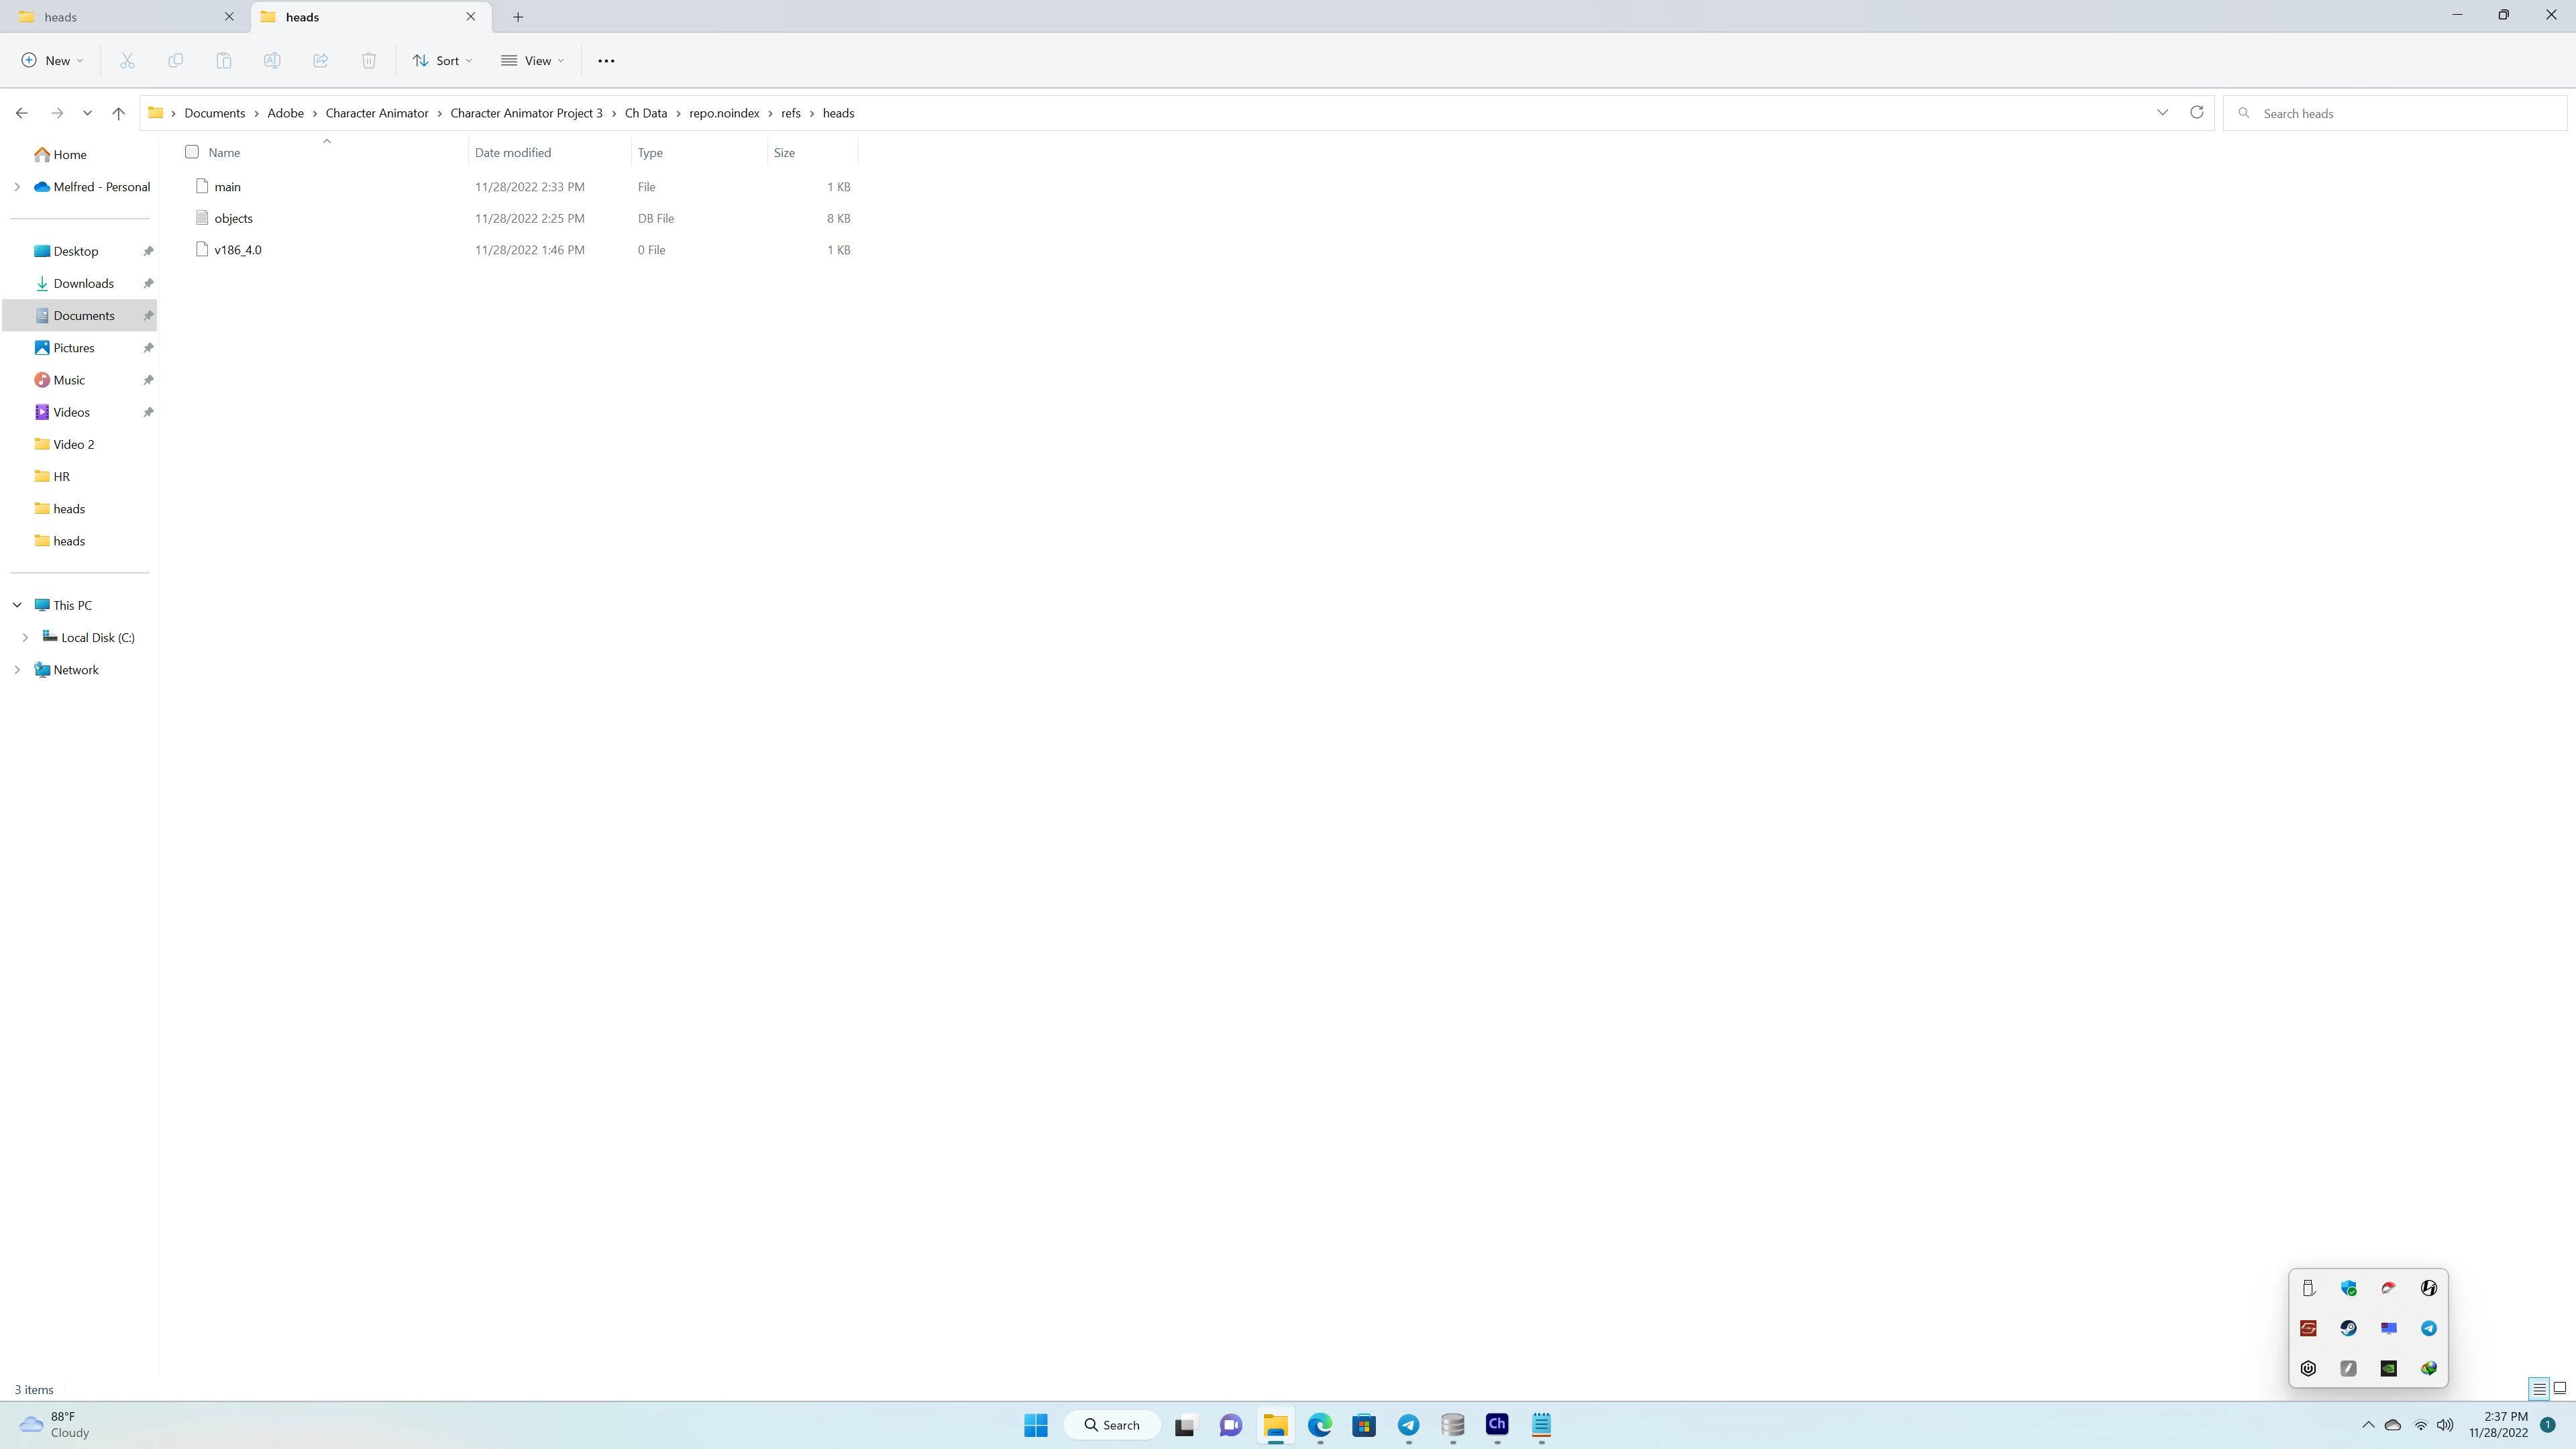Image resolution: width=2576 pixels, height=1449 pixels.
Task: Click the New button in toolbar
Action: [52, 61]
